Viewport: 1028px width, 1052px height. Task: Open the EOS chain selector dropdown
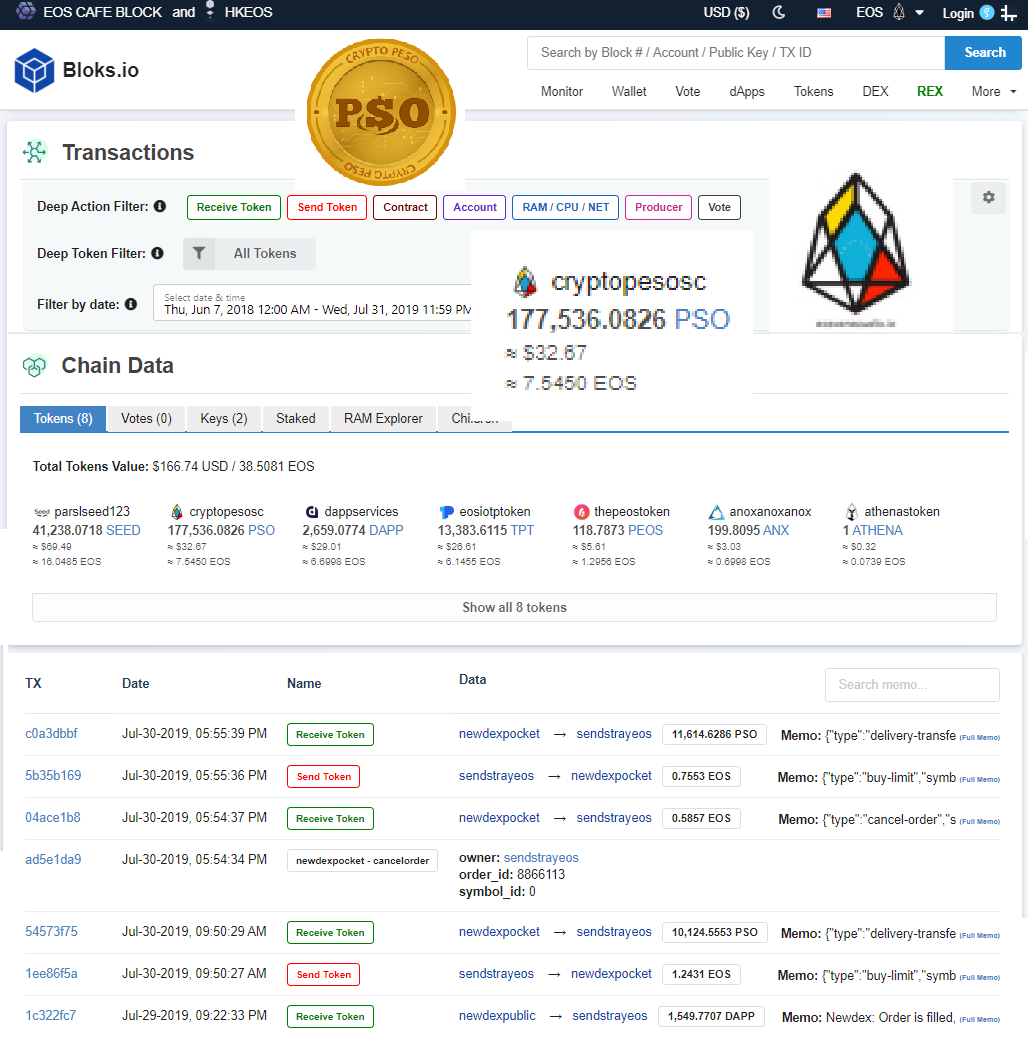[889, 13]
